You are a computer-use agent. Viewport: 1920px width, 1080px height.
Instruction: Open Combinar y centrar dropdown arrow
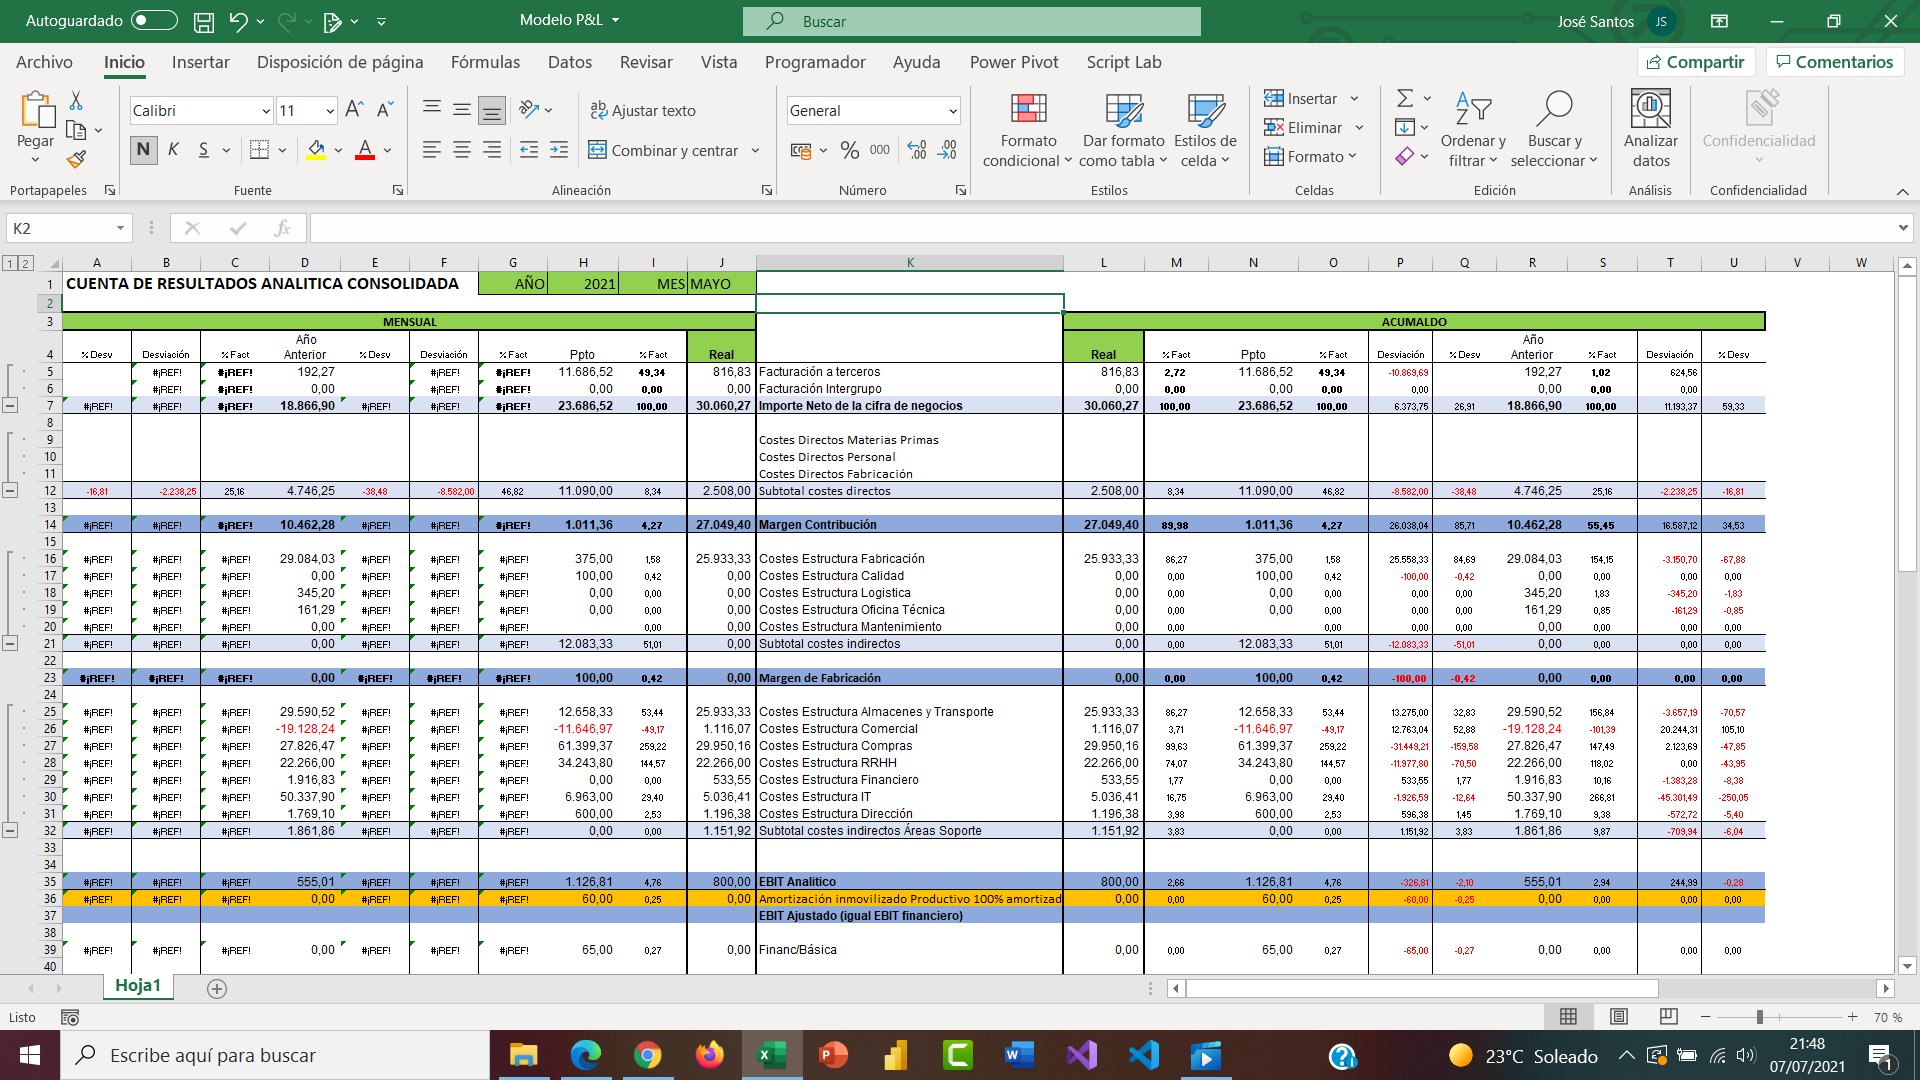(756, 151)
